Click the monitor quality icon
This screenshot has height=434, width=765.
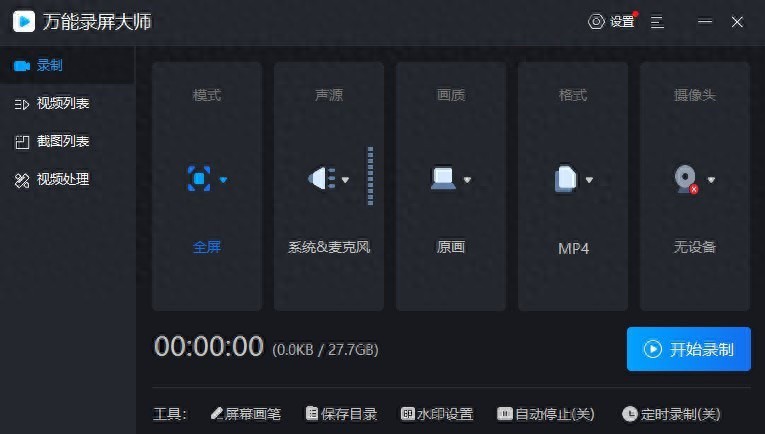[x=443, y=179]
